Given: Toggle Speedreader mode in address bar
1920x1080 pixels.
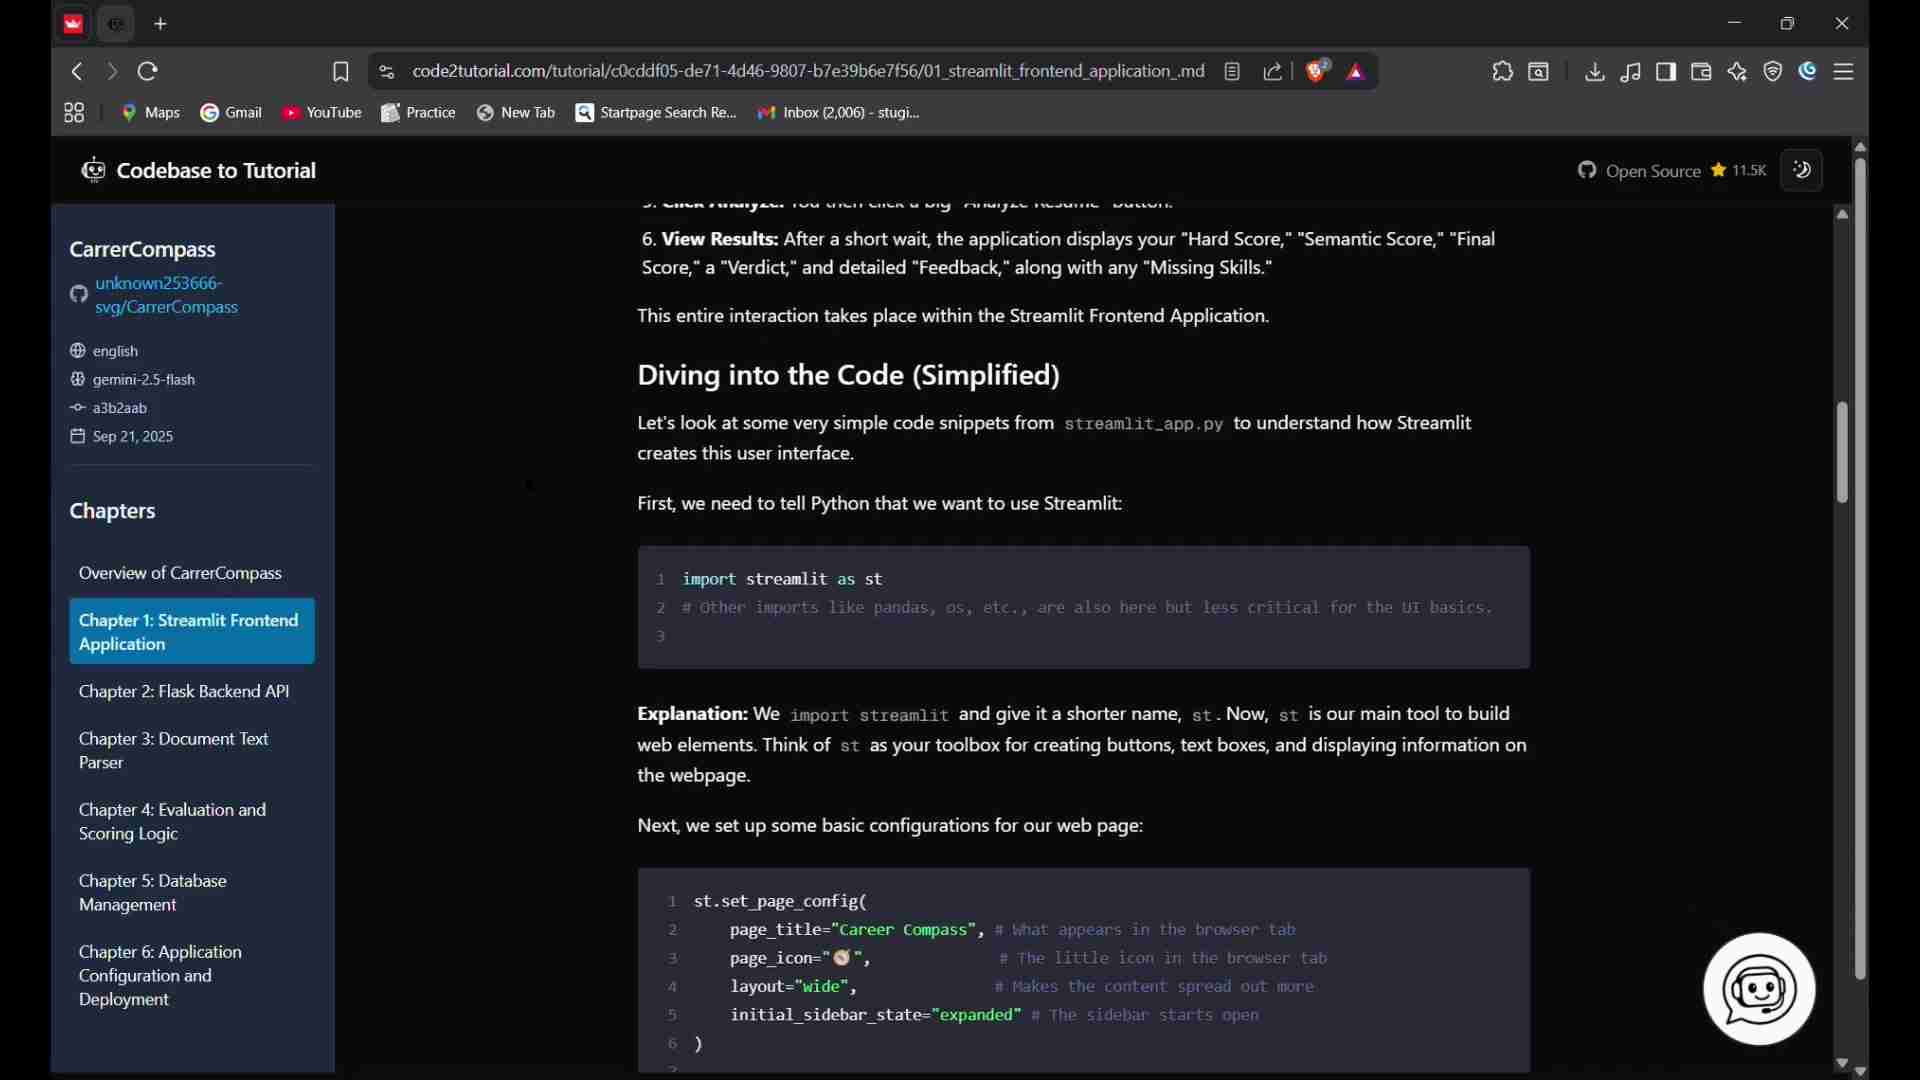Looking at the screenshot, I should pyautogui.click(x=1234, y=72).
